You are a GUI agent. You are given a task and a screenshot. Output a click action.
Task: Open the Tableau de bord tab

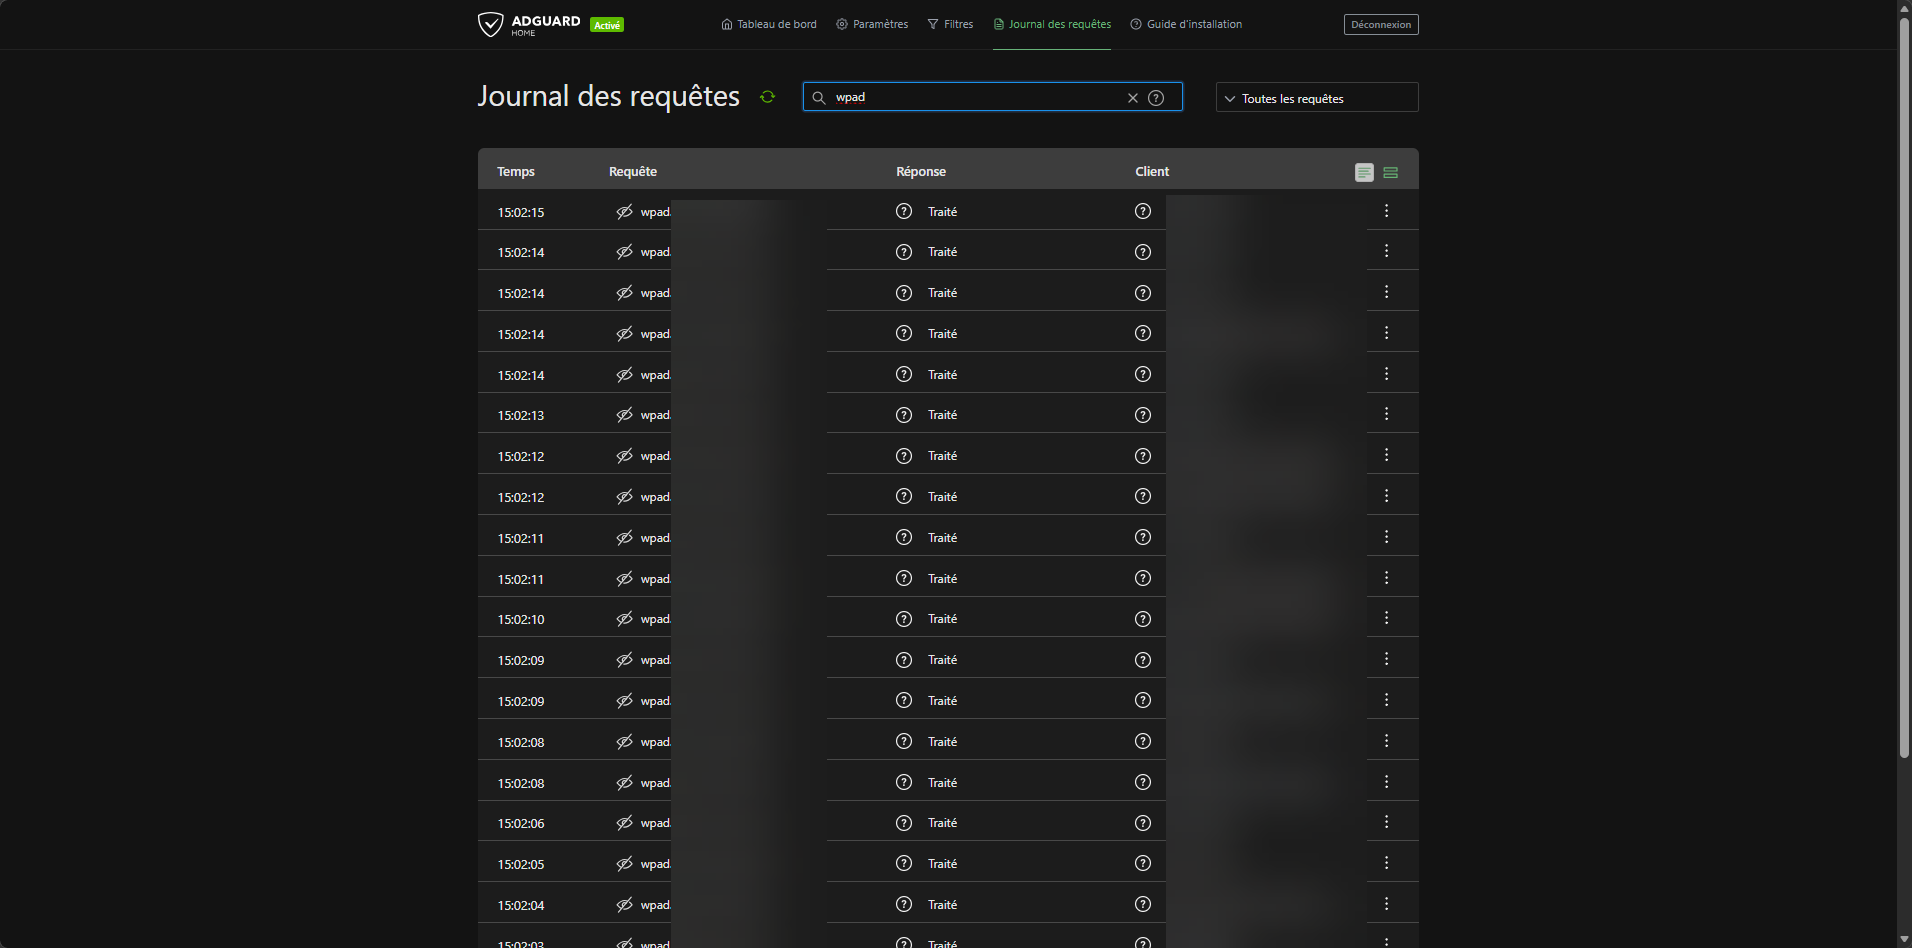point(769,24)
